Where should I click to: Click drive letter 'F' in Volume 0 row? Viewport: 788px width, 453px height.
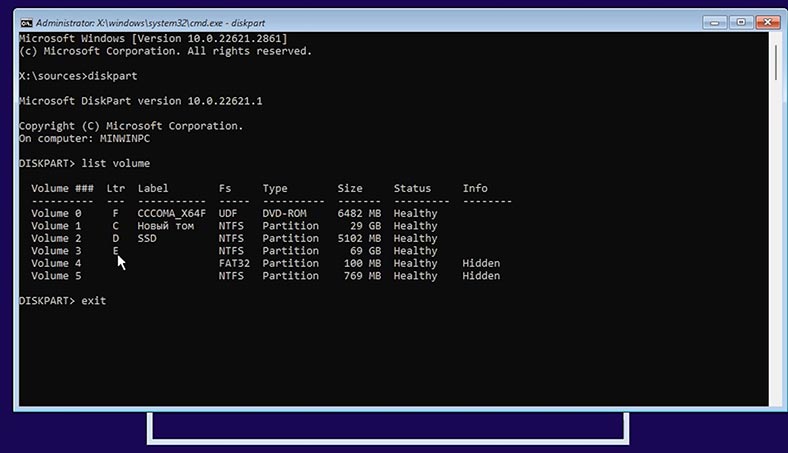click(x=116, y=213)
